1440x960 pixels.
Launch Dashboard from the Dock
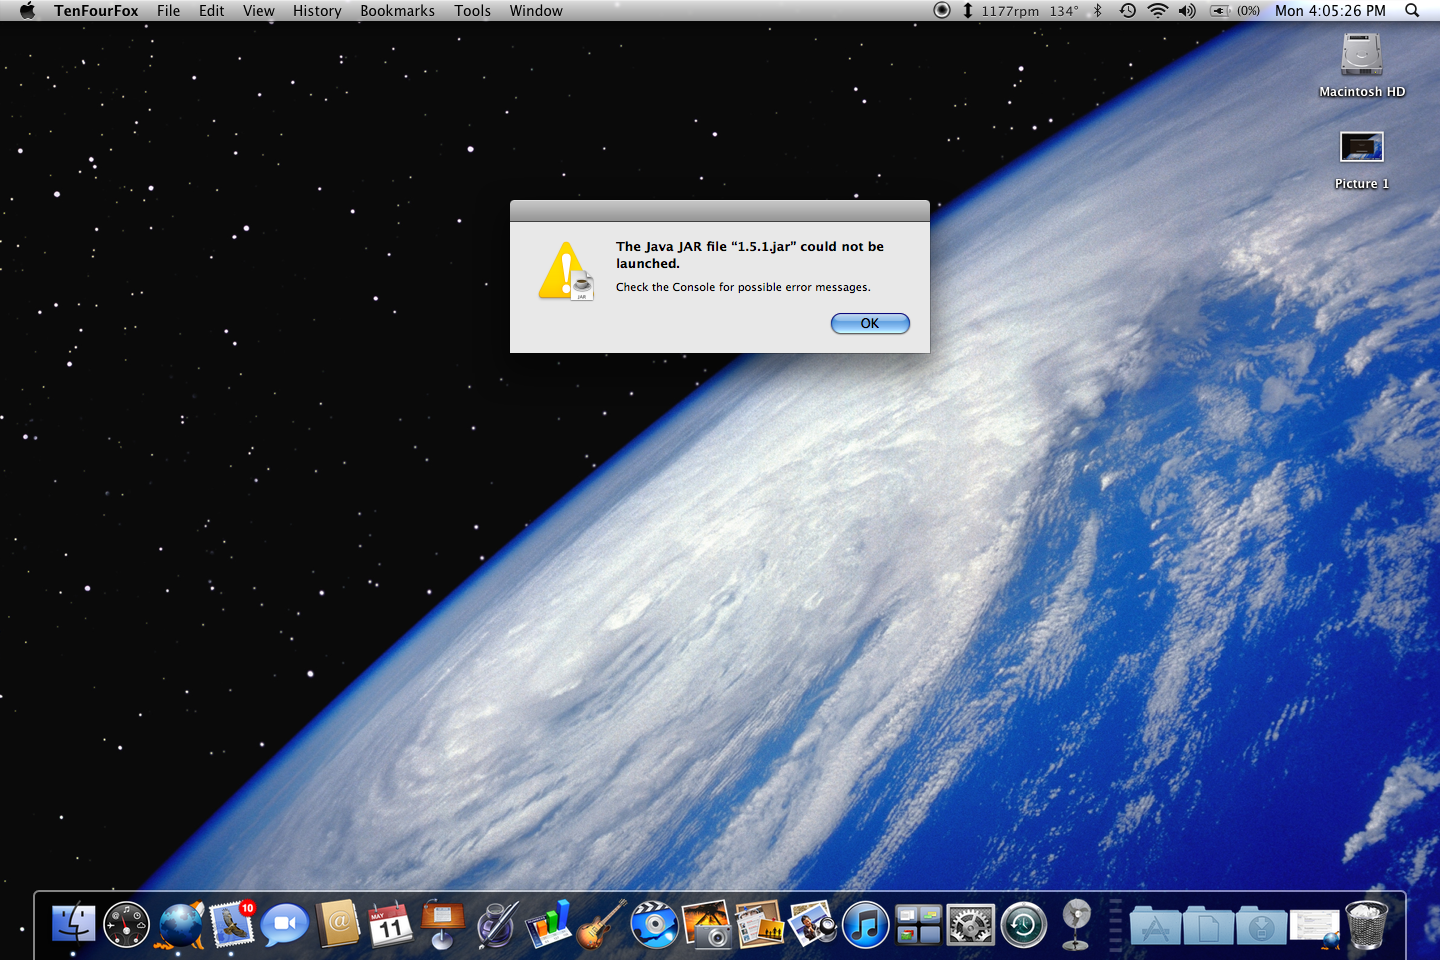[x=126, y=924]
